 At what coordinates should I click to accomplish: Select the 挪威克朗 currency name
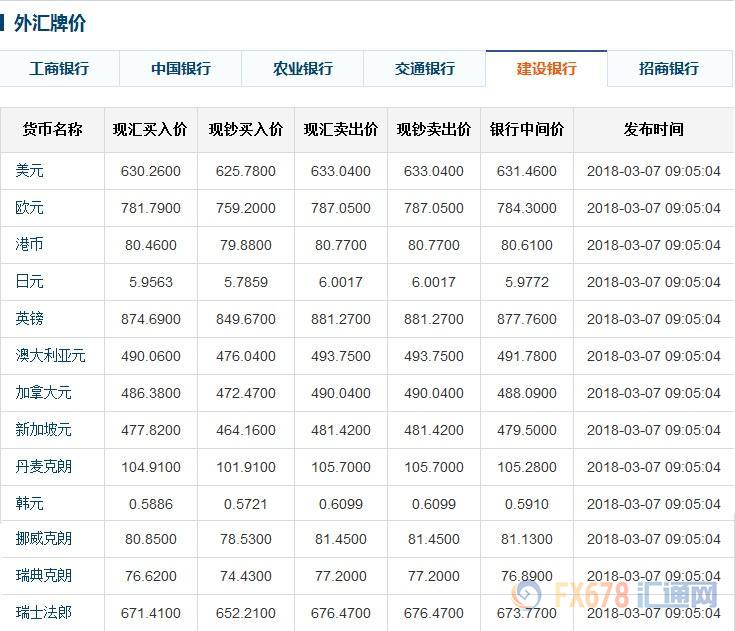tap(44, 539)
